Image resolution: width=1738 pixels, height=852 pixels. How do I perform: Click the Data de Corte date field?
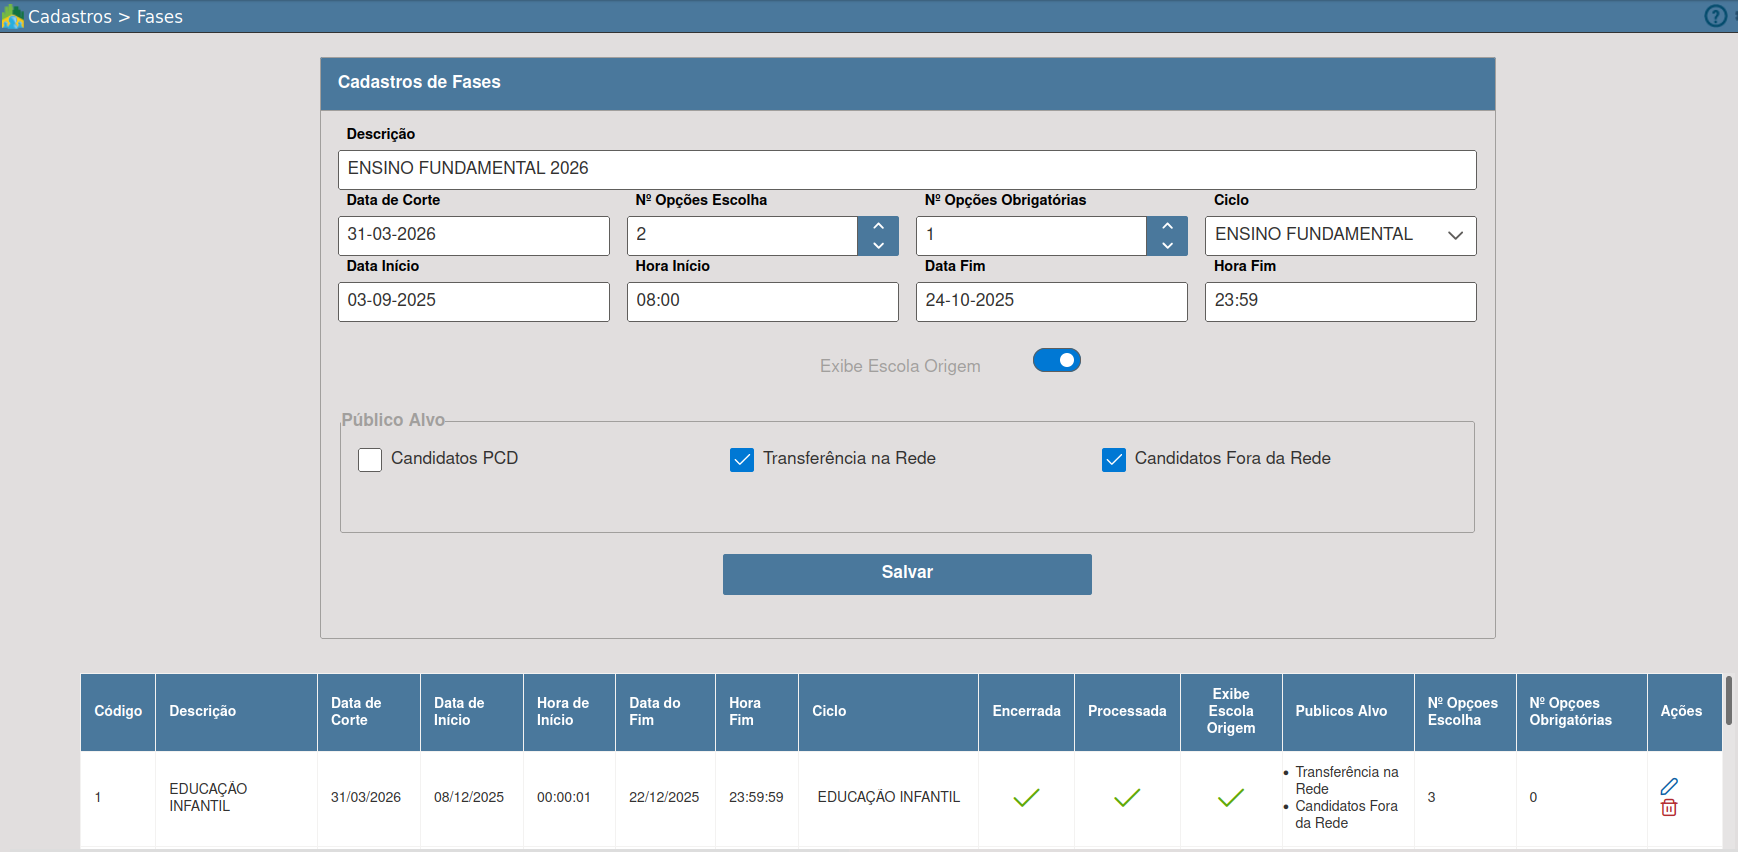(473, 236)
